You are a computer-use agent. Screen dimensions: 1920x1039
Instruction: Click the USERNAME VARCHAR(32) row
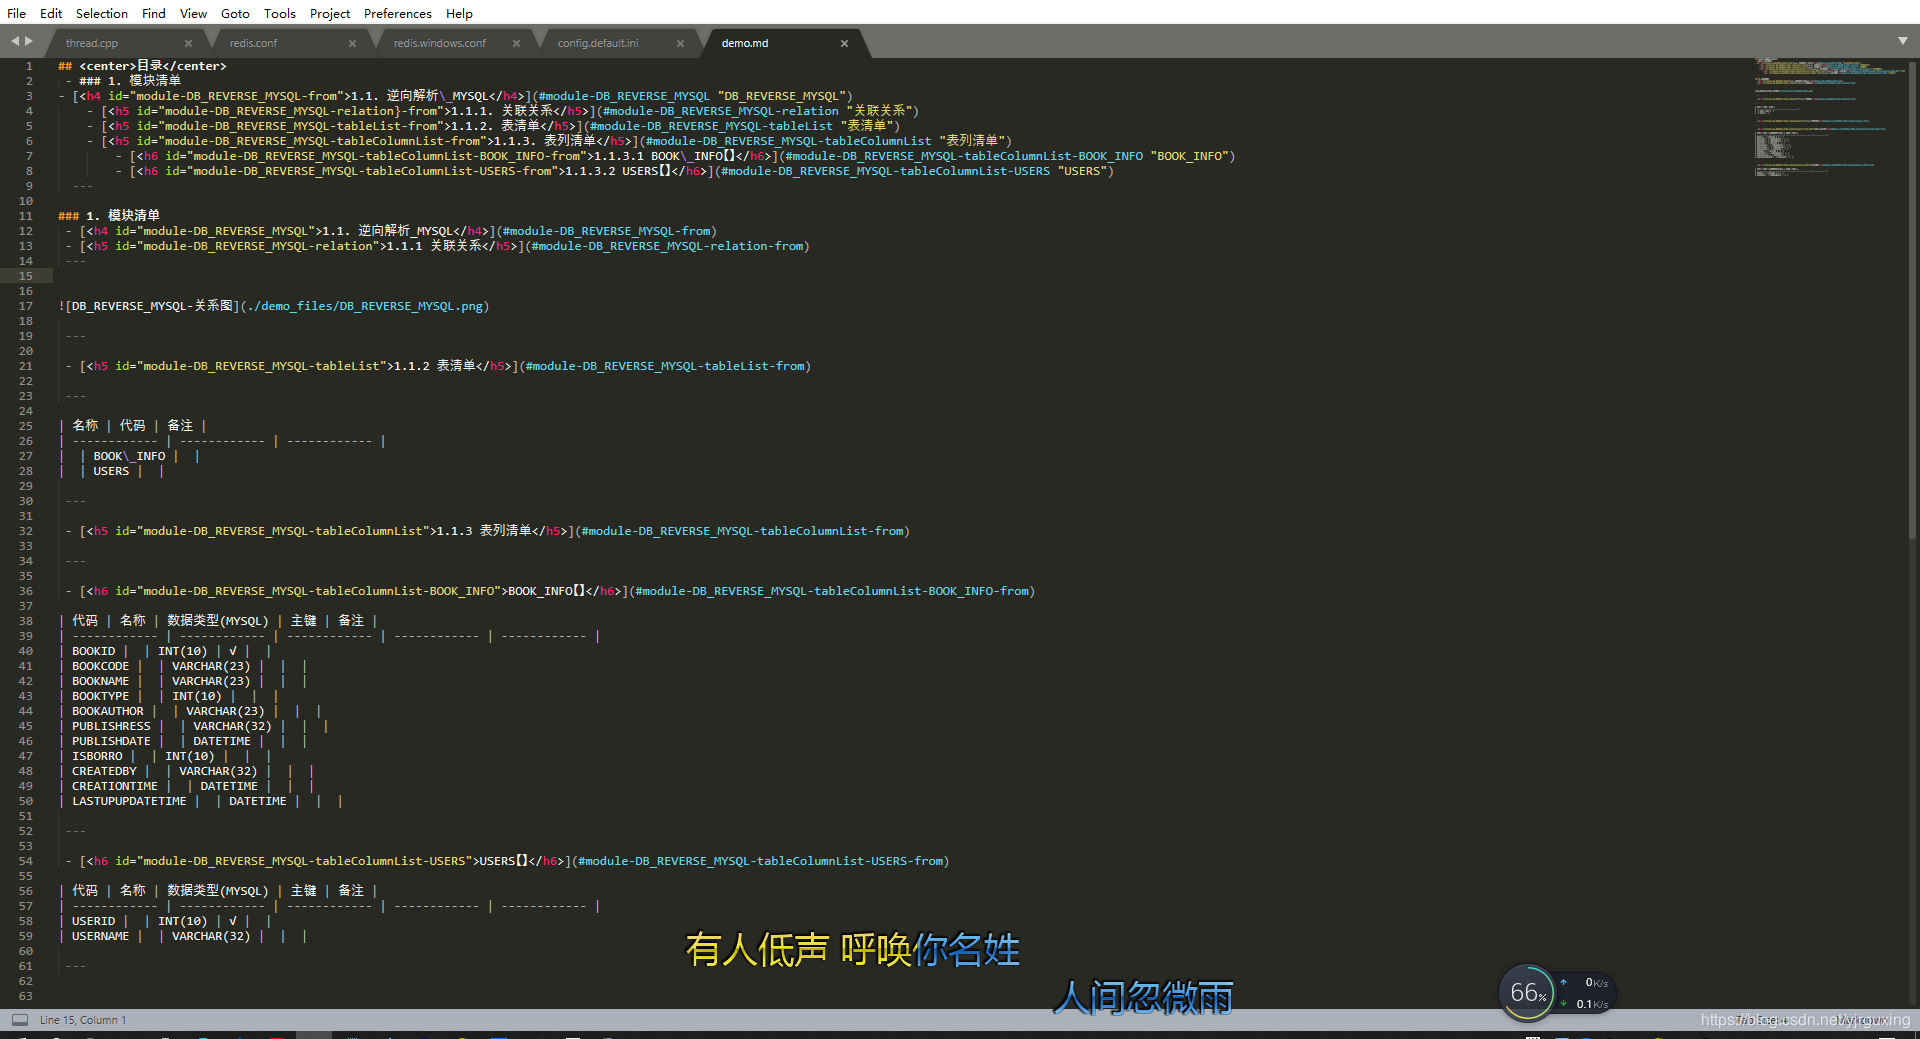[183, 936]
